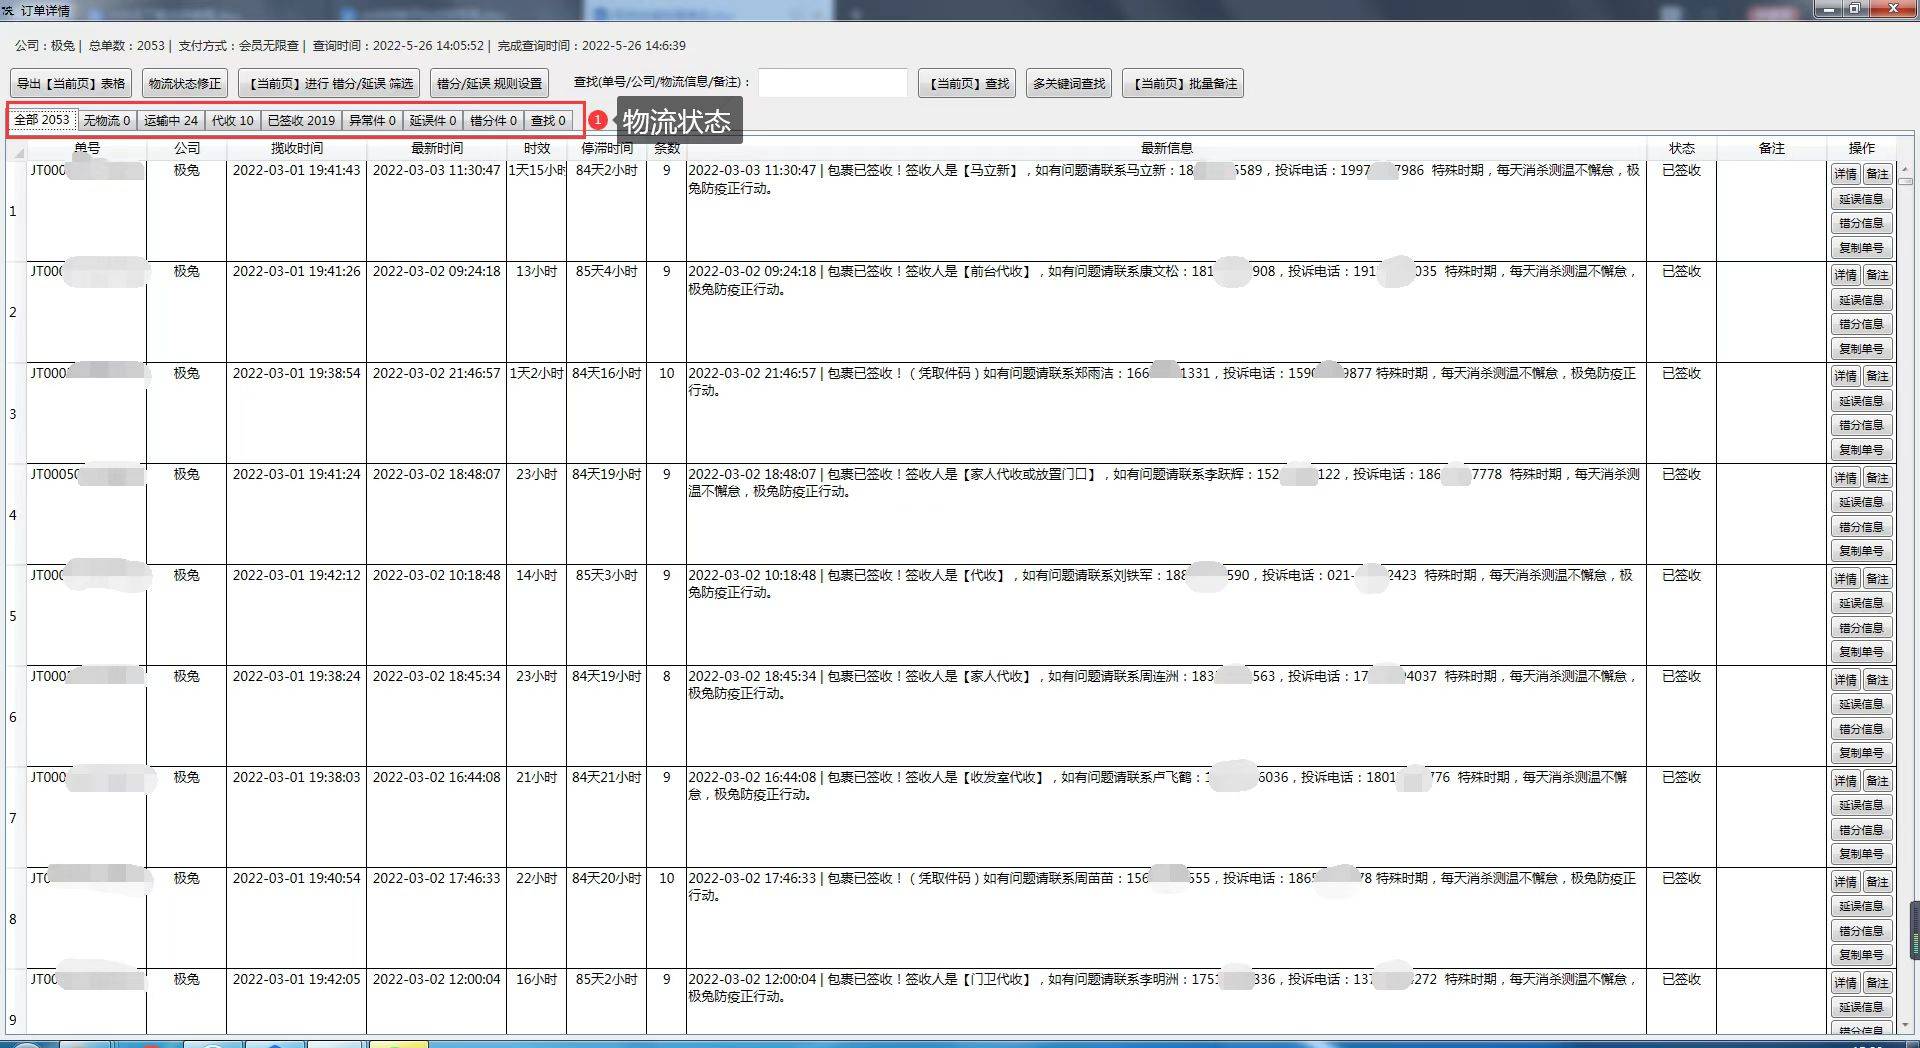Run 【当前页】进行 错分/延误 筛选

(x=329, y=84)
